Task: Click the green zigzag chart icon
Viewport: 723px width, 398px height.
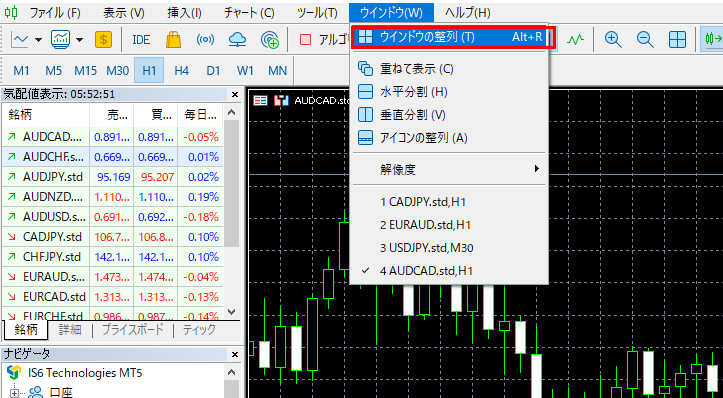Action: coord(575,40)
